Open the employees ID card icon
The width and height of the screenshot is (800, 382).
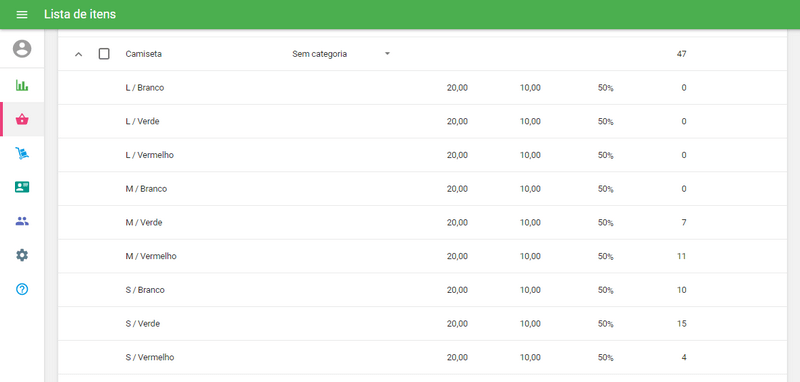tap(22, 187)
